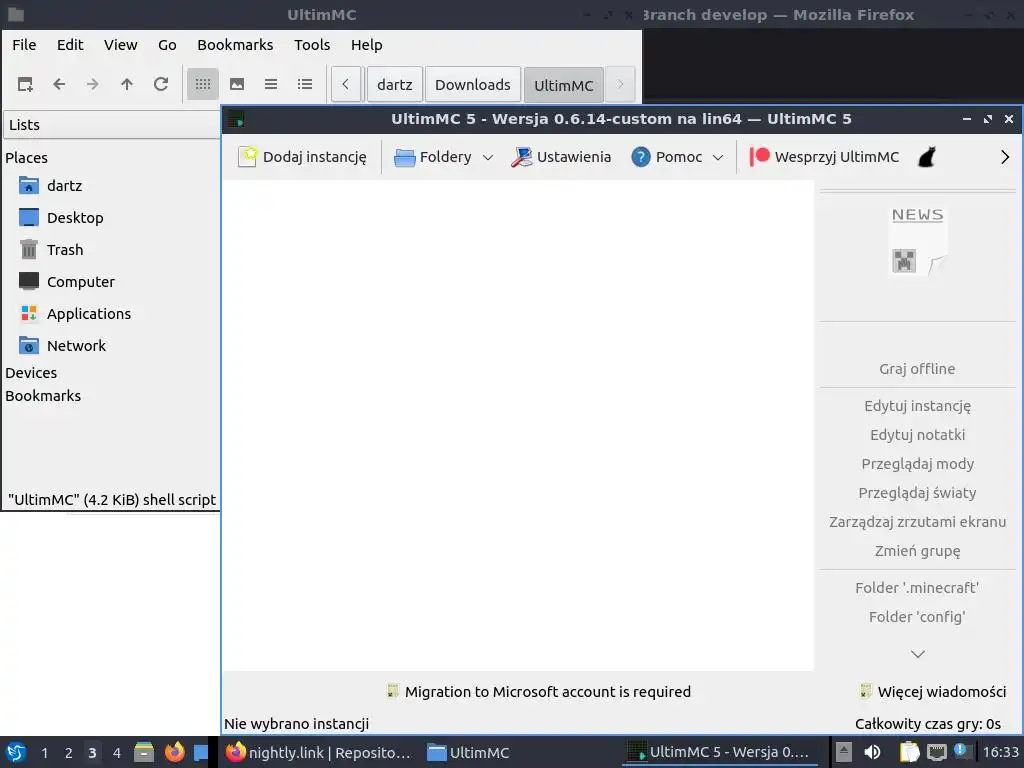Viewport: 1024px width, 768px height.
Task: Select detailed list view in file manager
Action: coord(304,84)
